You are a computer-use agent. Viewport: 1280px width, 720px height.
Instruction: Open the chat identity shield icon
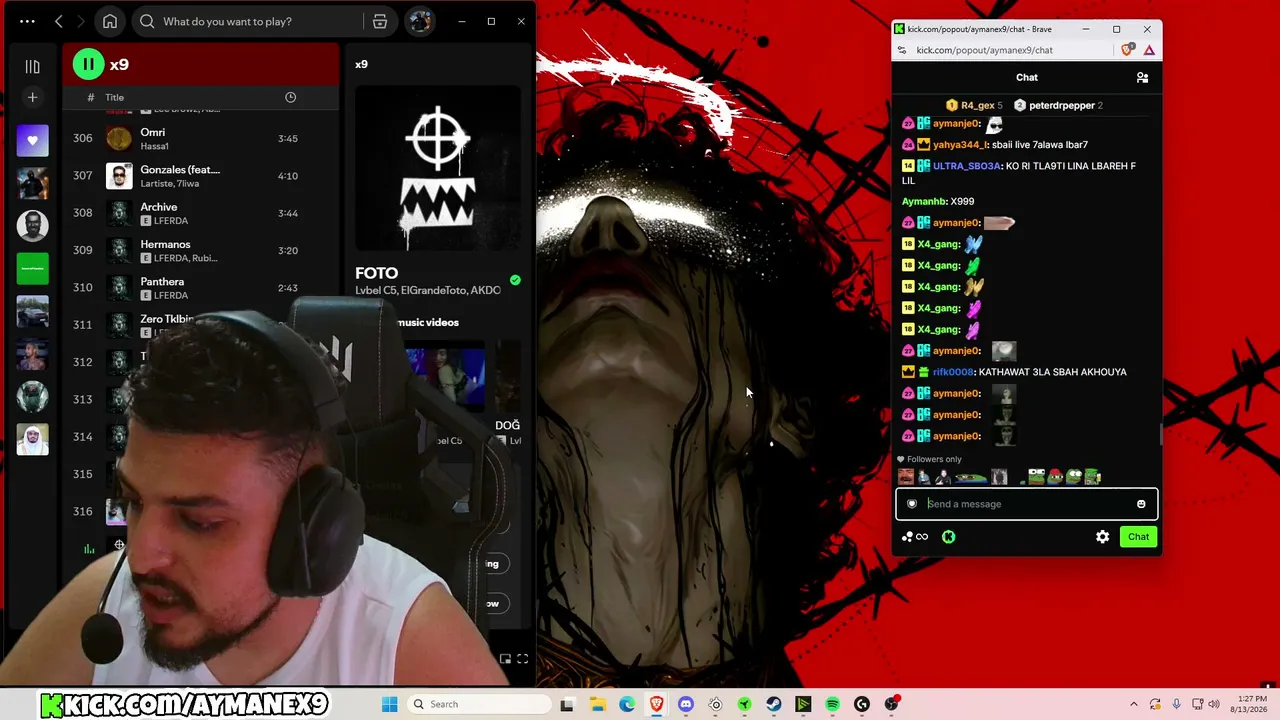912,504
